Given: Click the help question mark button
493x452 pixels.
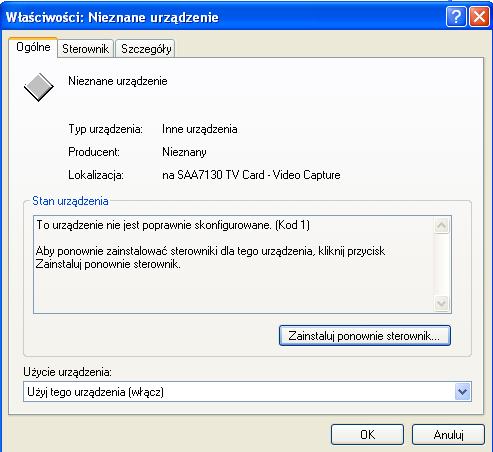Looking at the screenshot, I should pyautogui.click(x=456, y=16).
